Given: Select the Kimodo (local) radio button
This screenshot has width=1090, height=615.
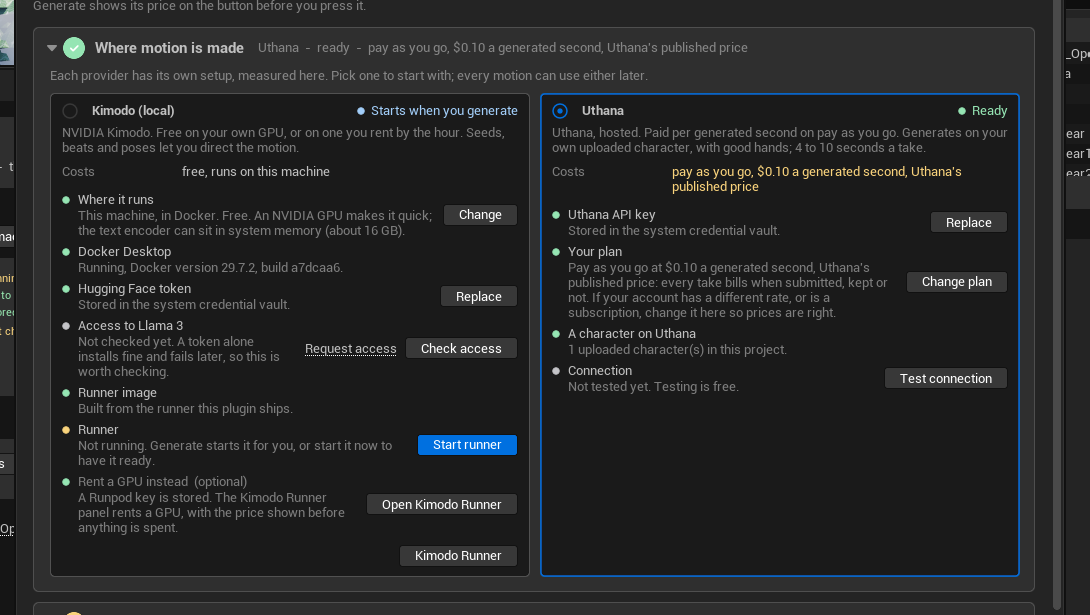Looking at the screenshot, I should [70, 110].
